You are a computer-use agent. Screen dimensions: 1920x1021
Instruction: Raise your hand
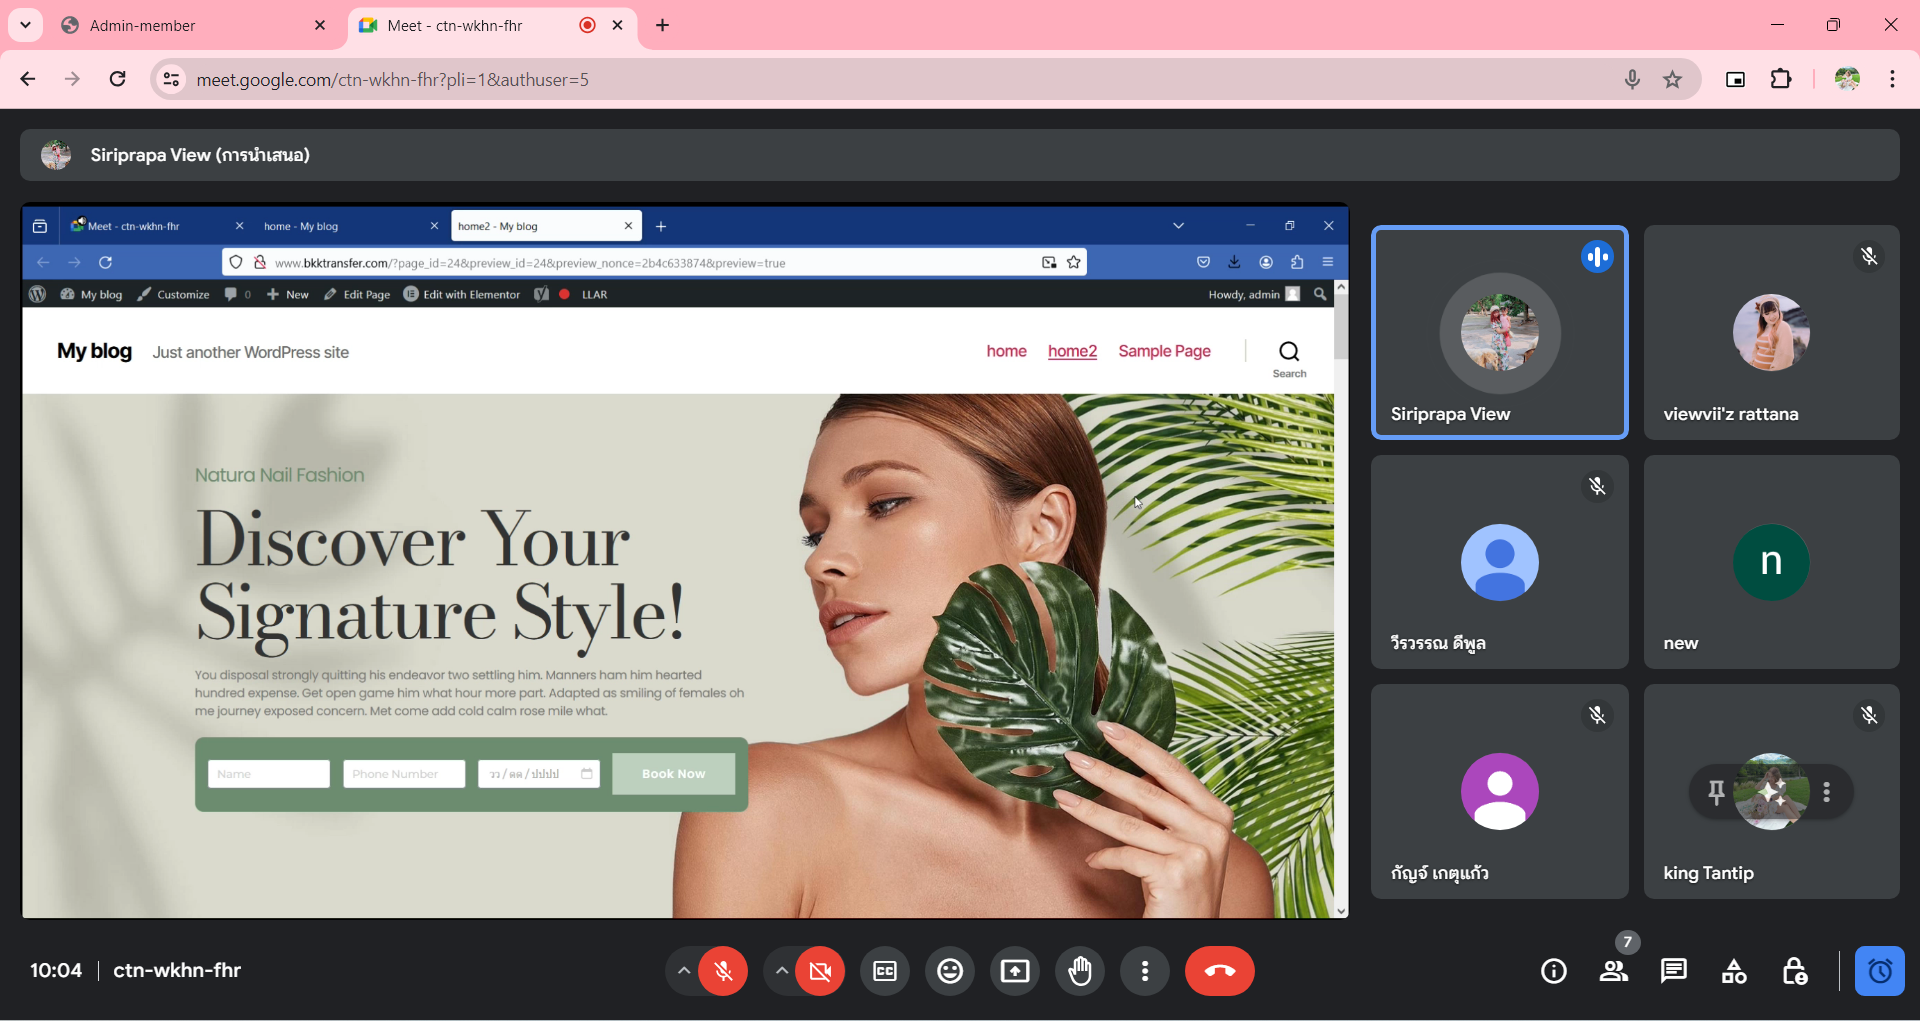point(1080,971)
